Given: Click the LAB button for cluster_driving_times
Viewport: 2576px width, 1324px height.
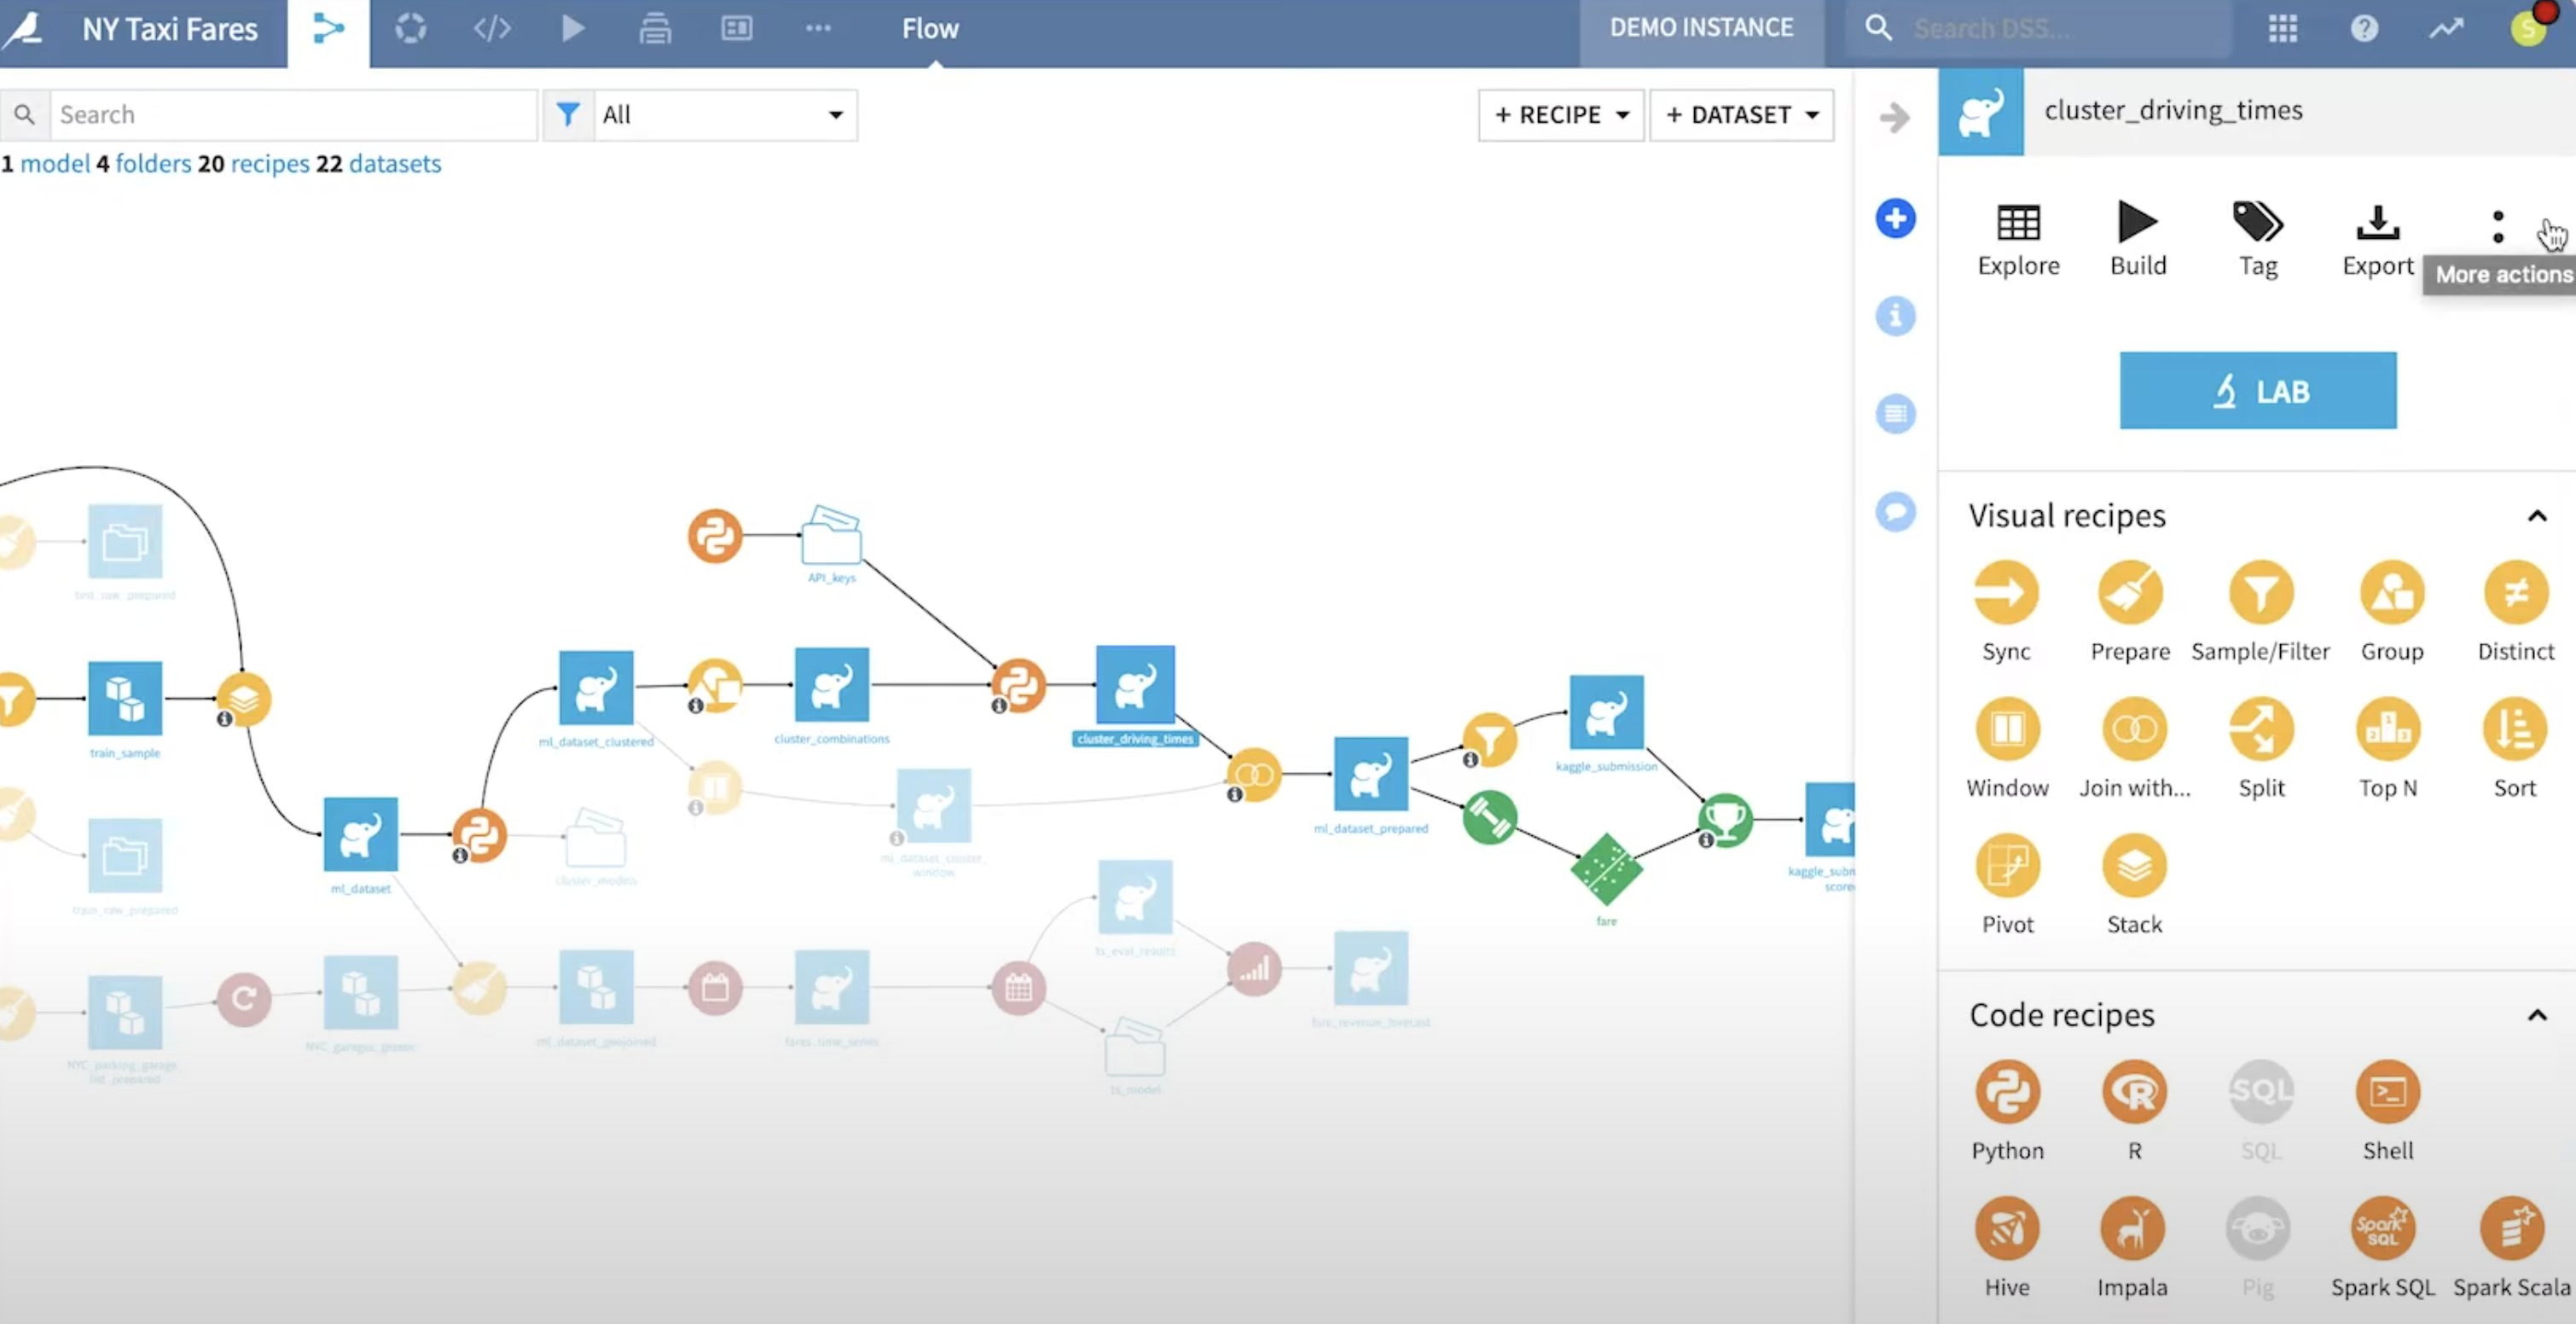Looking at the screenshot, I should pyautogui.click(x=2259, y=390).
